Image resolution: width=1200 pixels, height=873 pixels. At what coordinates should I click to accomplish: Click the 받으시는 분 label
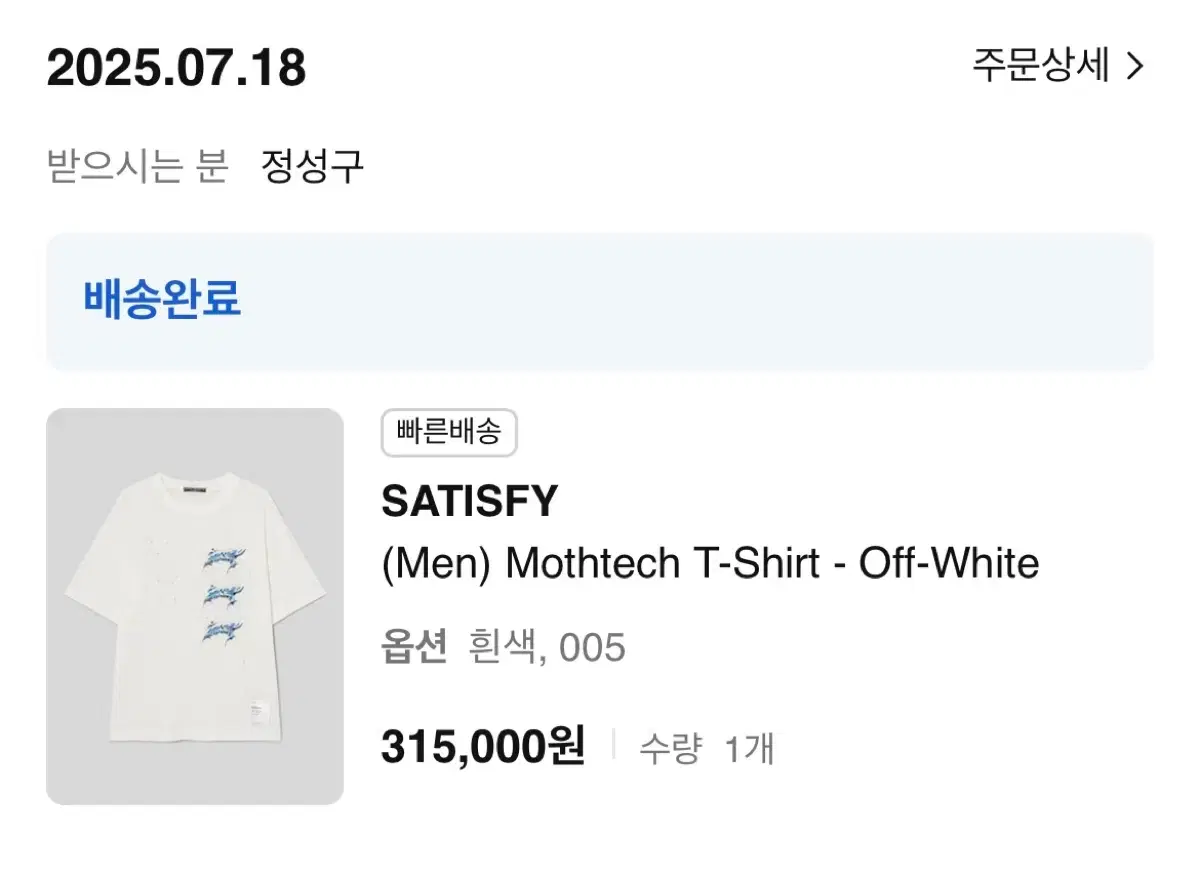(x=138, y=166)
